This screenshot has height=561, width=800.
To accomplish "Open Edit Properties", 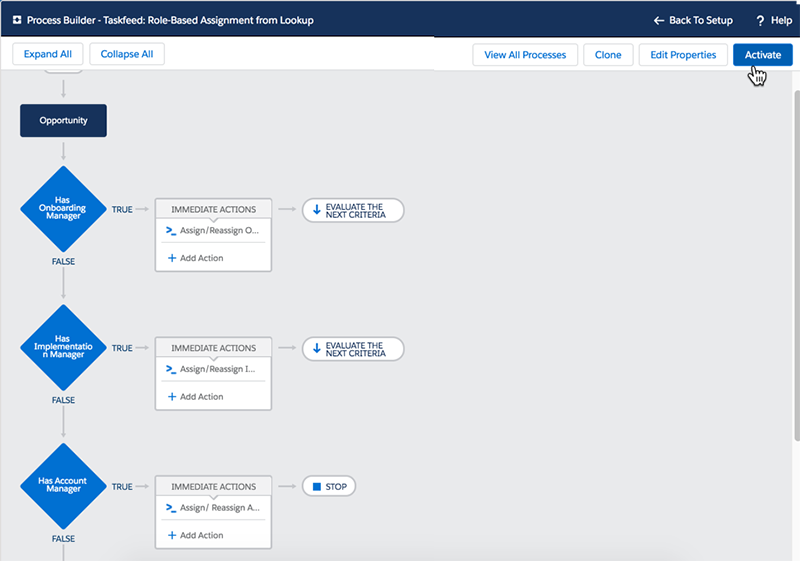I will coord(684,55).
